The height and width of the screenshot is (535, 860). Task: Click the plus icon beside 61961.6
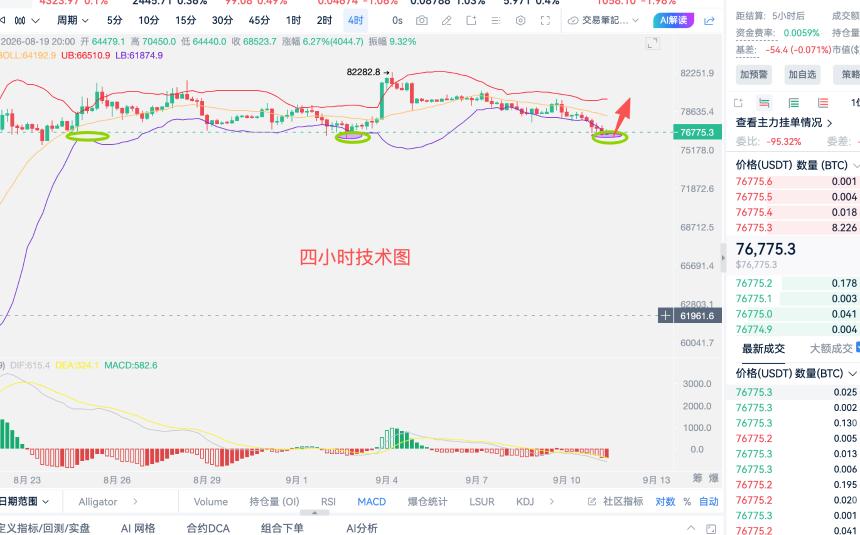click(665, 316)
